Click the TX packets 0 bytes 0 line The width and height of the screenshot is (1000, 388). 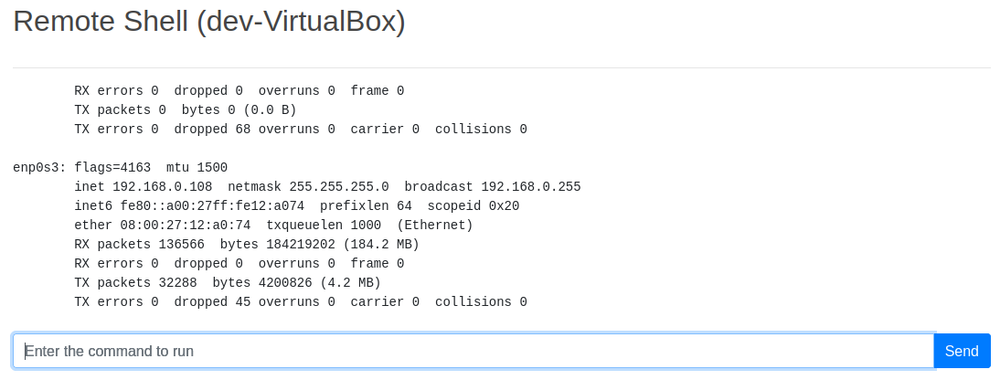click(x=186, y=110)
